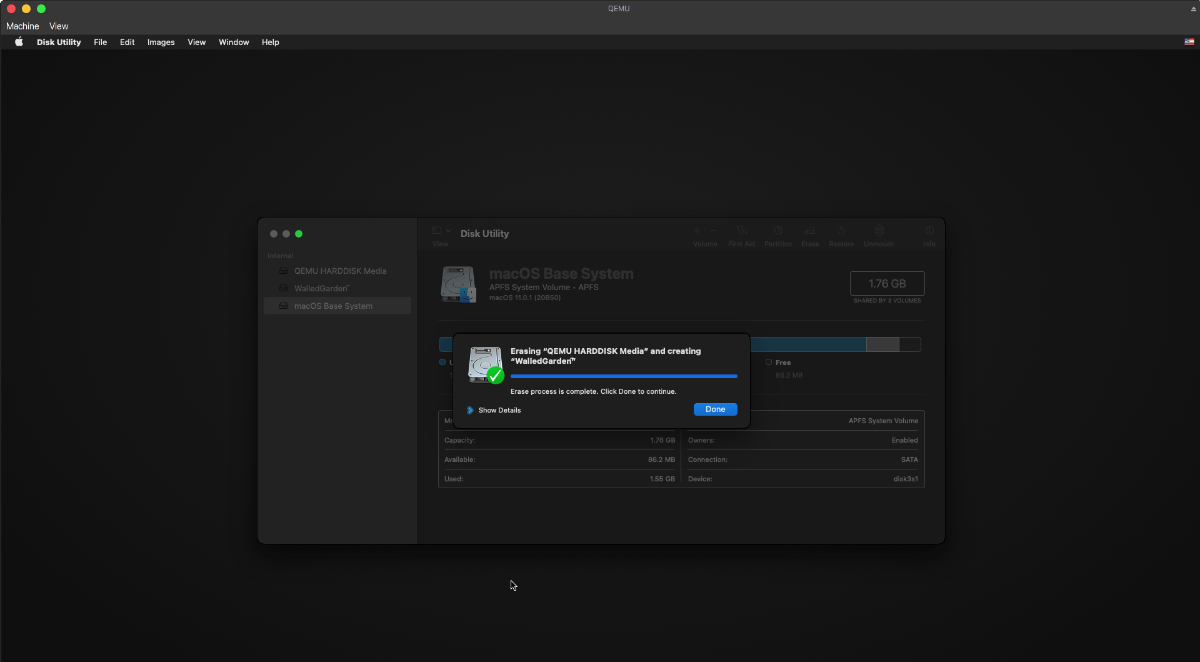Open the Help menu

tap(270, 42)
